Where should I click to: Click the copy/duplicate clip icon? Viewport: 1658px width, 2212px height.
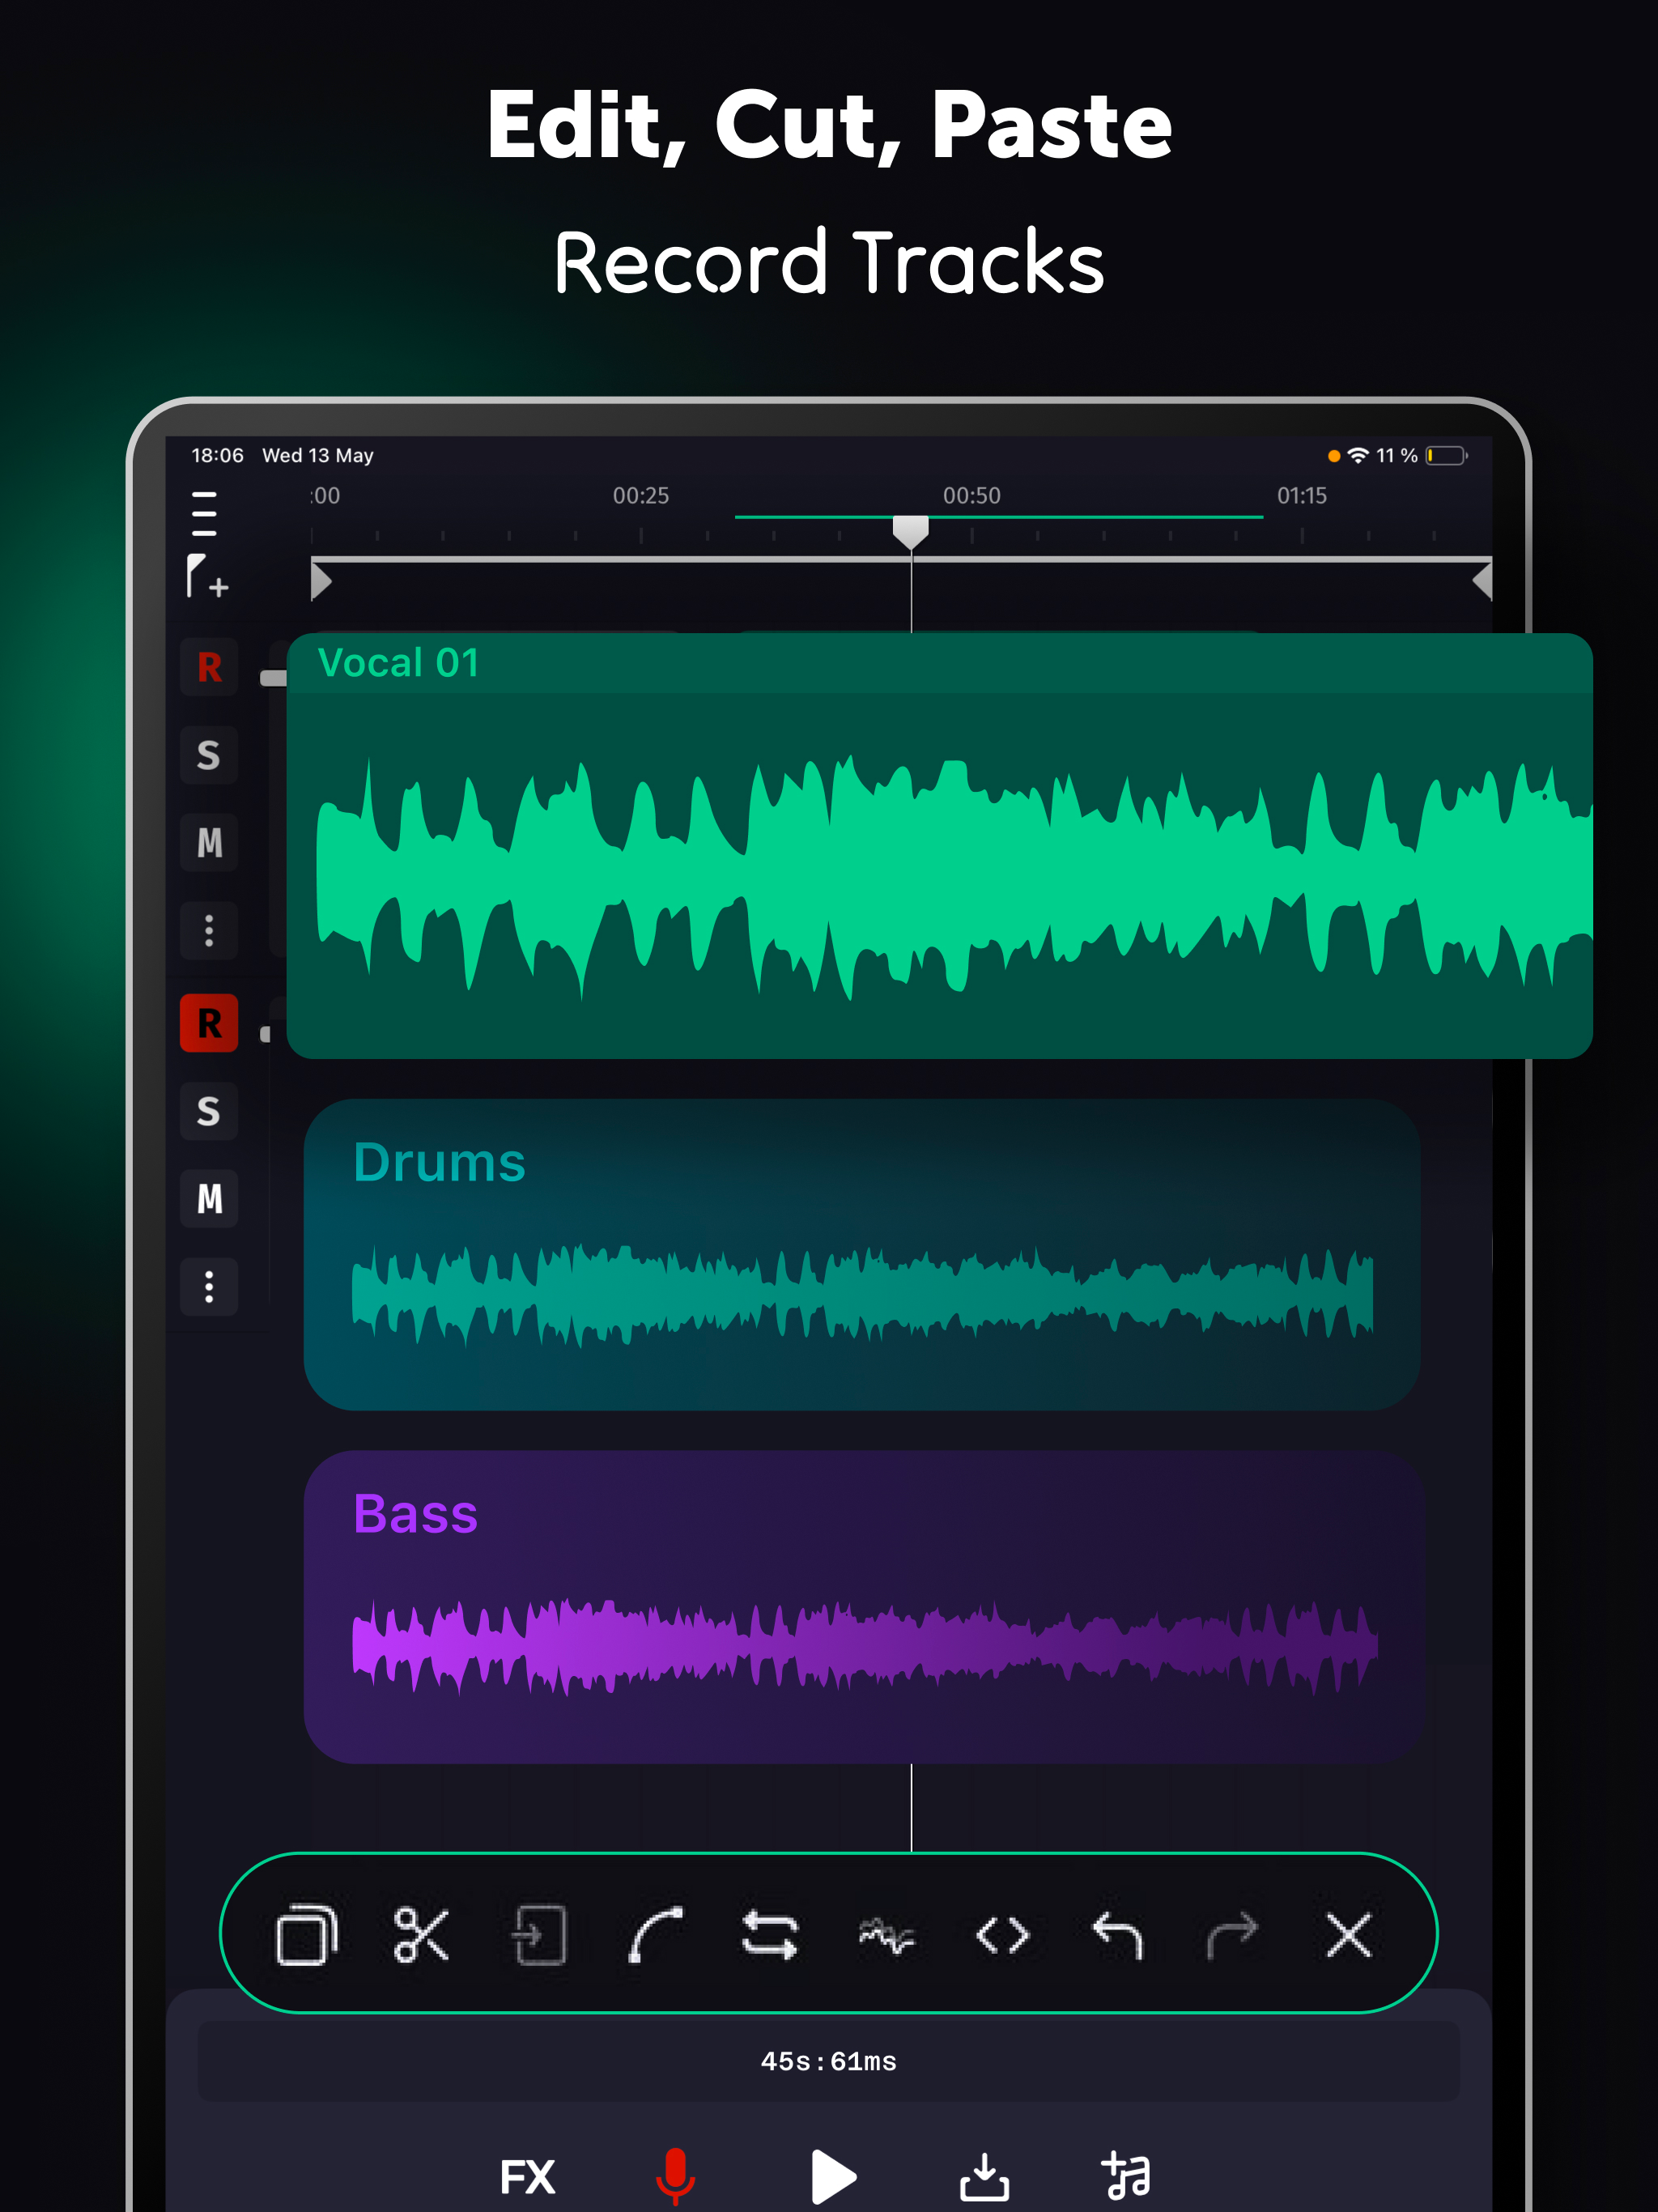(307, 1935)
